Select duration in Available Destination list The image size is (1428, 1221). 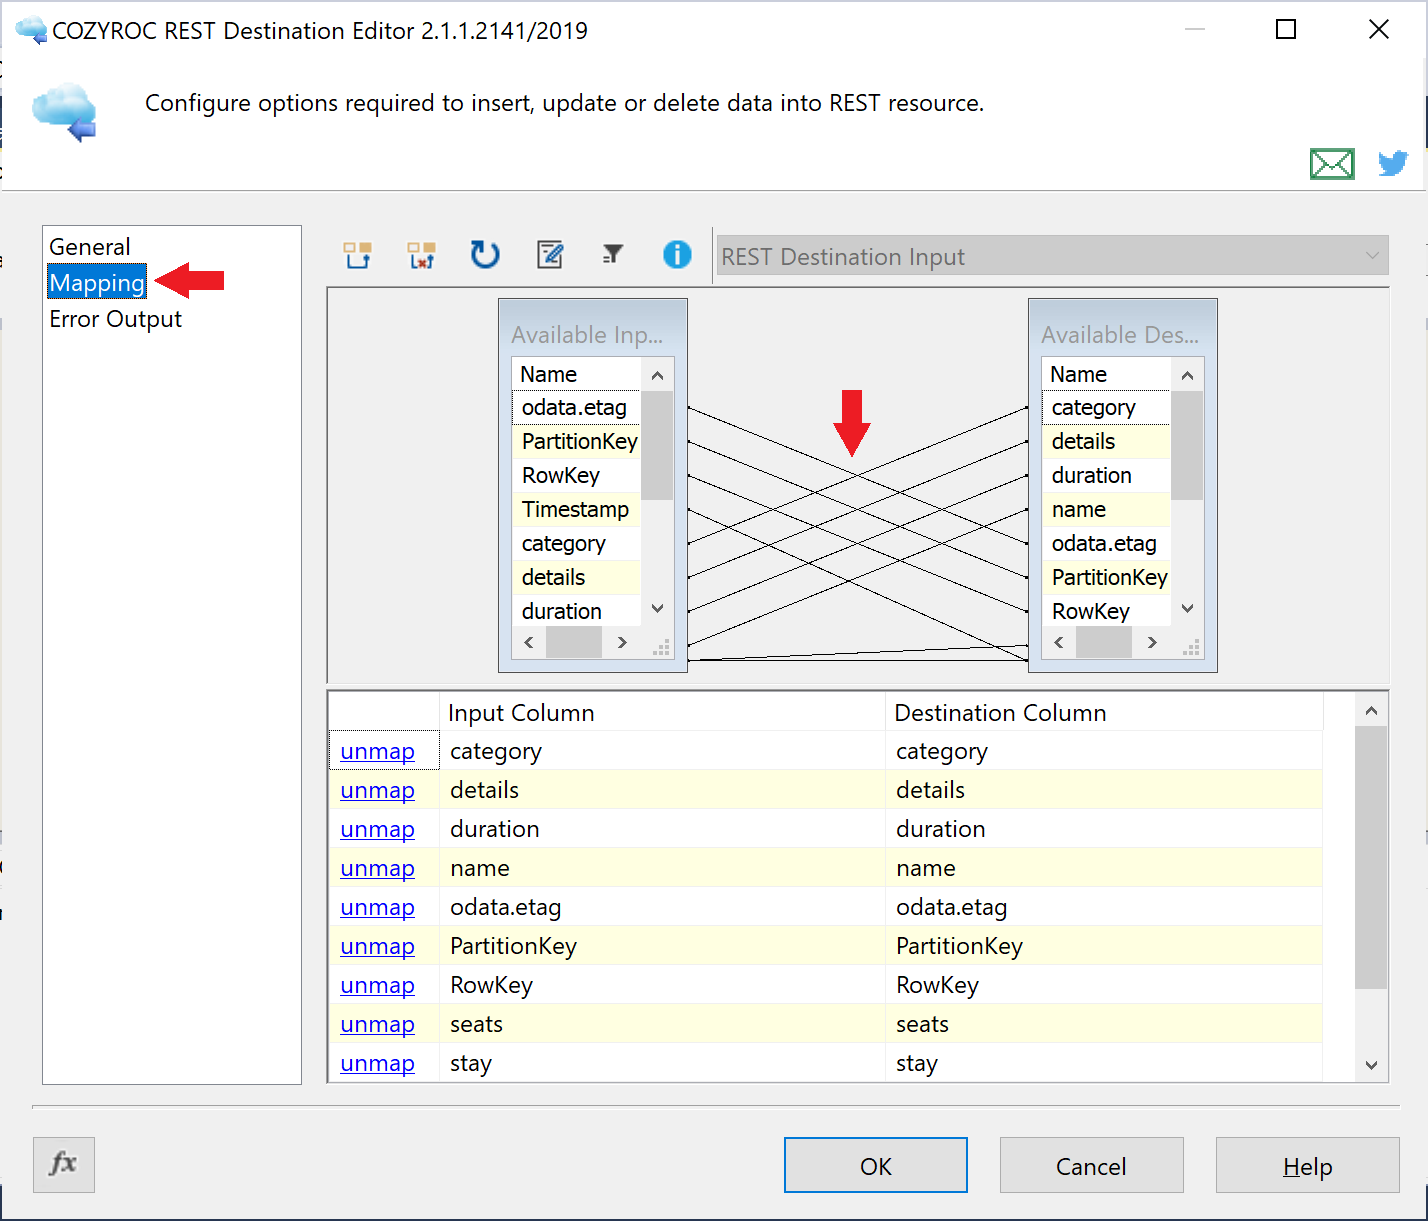pos(1106,475)
